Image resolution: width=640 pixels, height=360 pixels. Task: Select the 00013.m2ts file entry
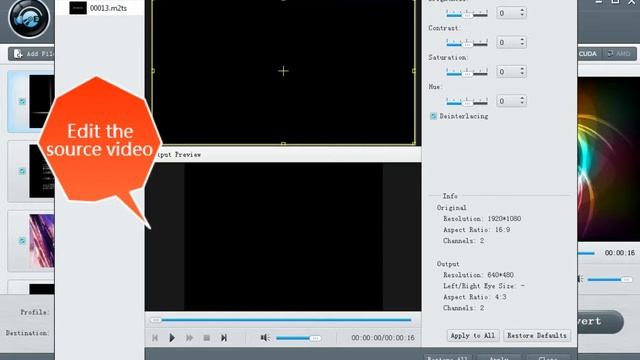coord(99,8)
